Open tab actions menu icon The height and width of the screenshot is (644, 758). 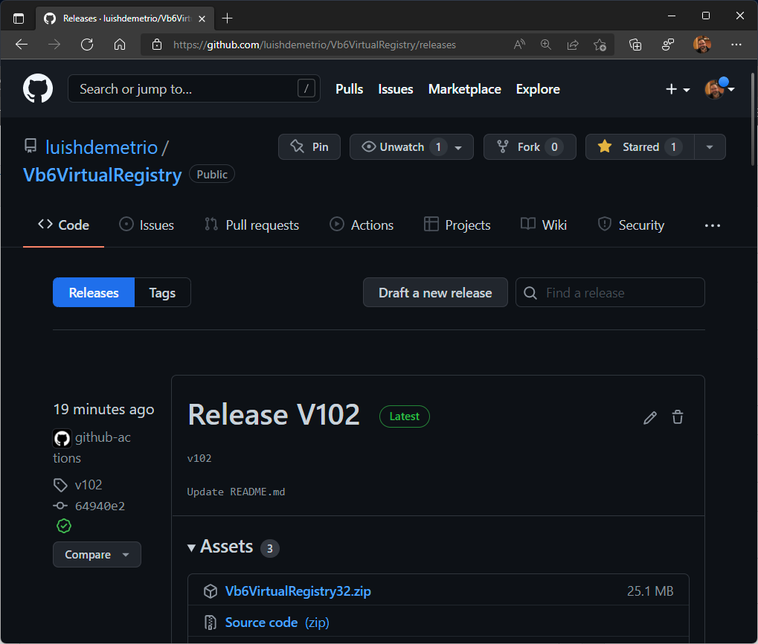(x=18, y=18)
